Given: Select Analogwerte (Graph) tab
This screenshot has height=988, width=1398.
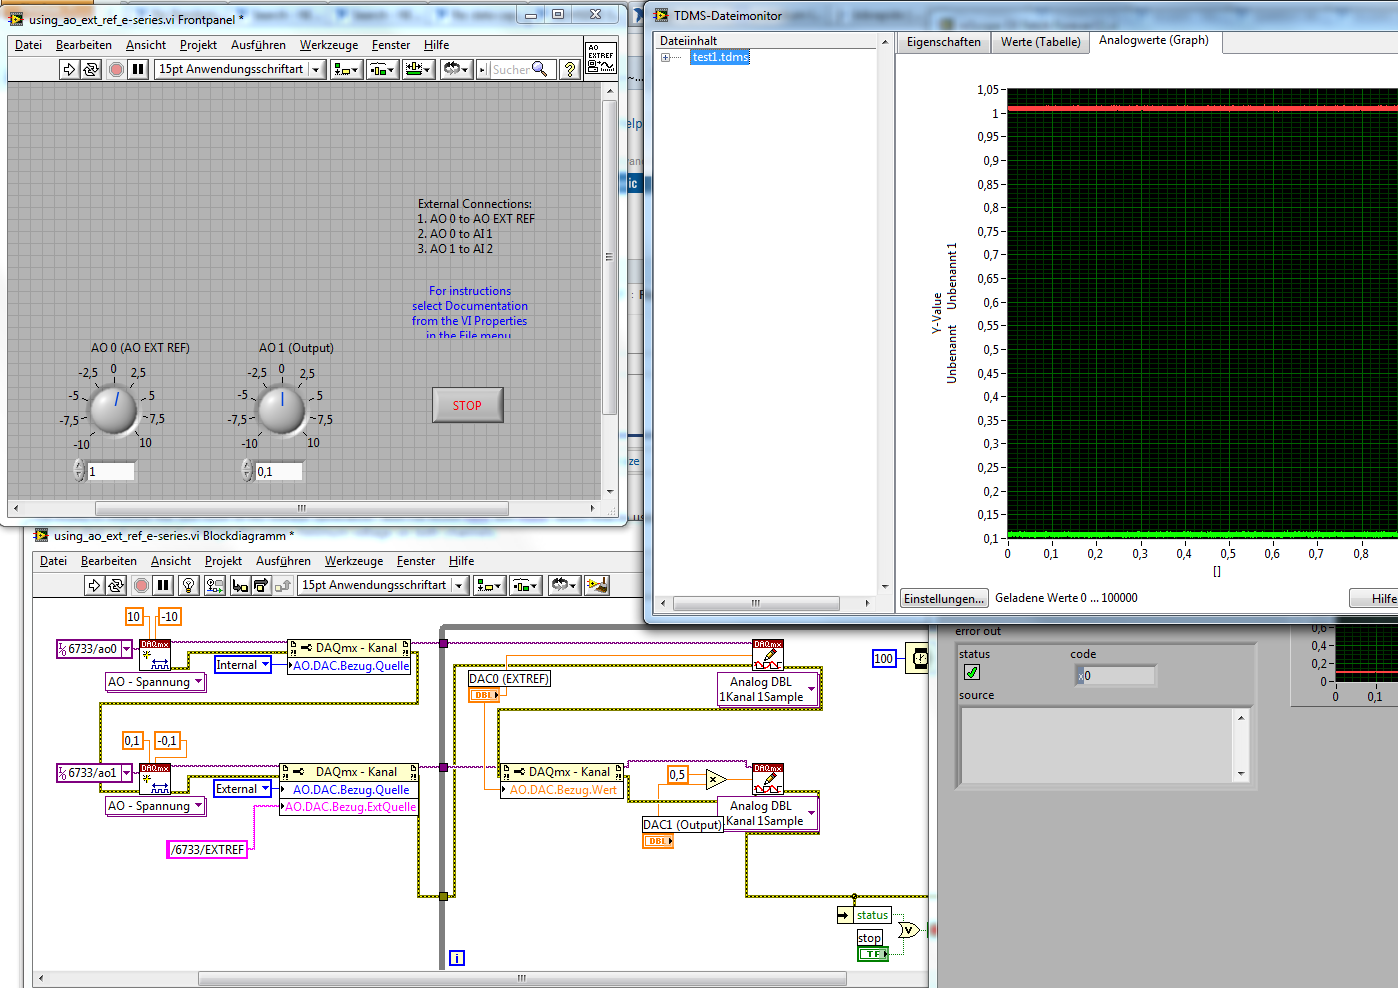Looking at the screenshot, I should (x=1153, y=41).
